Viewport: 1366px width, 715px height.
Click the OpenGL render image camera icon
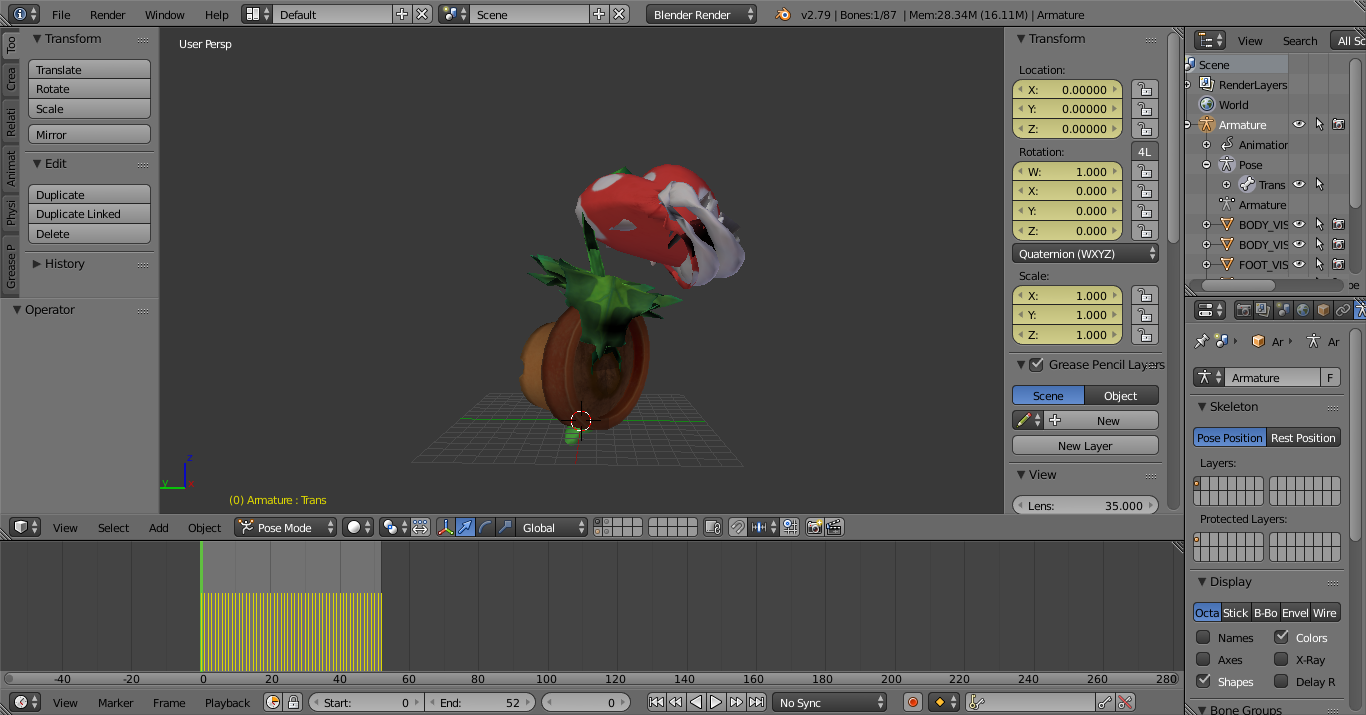point(814,527)
